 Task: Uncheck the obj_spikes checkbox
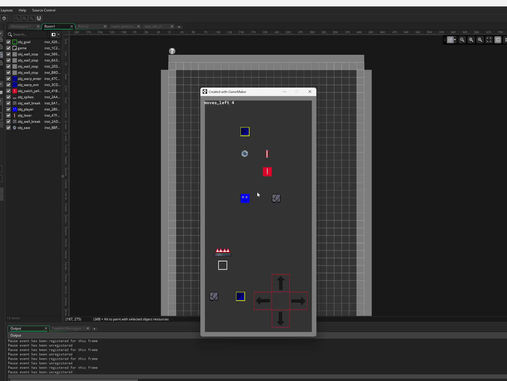[9, 97]
